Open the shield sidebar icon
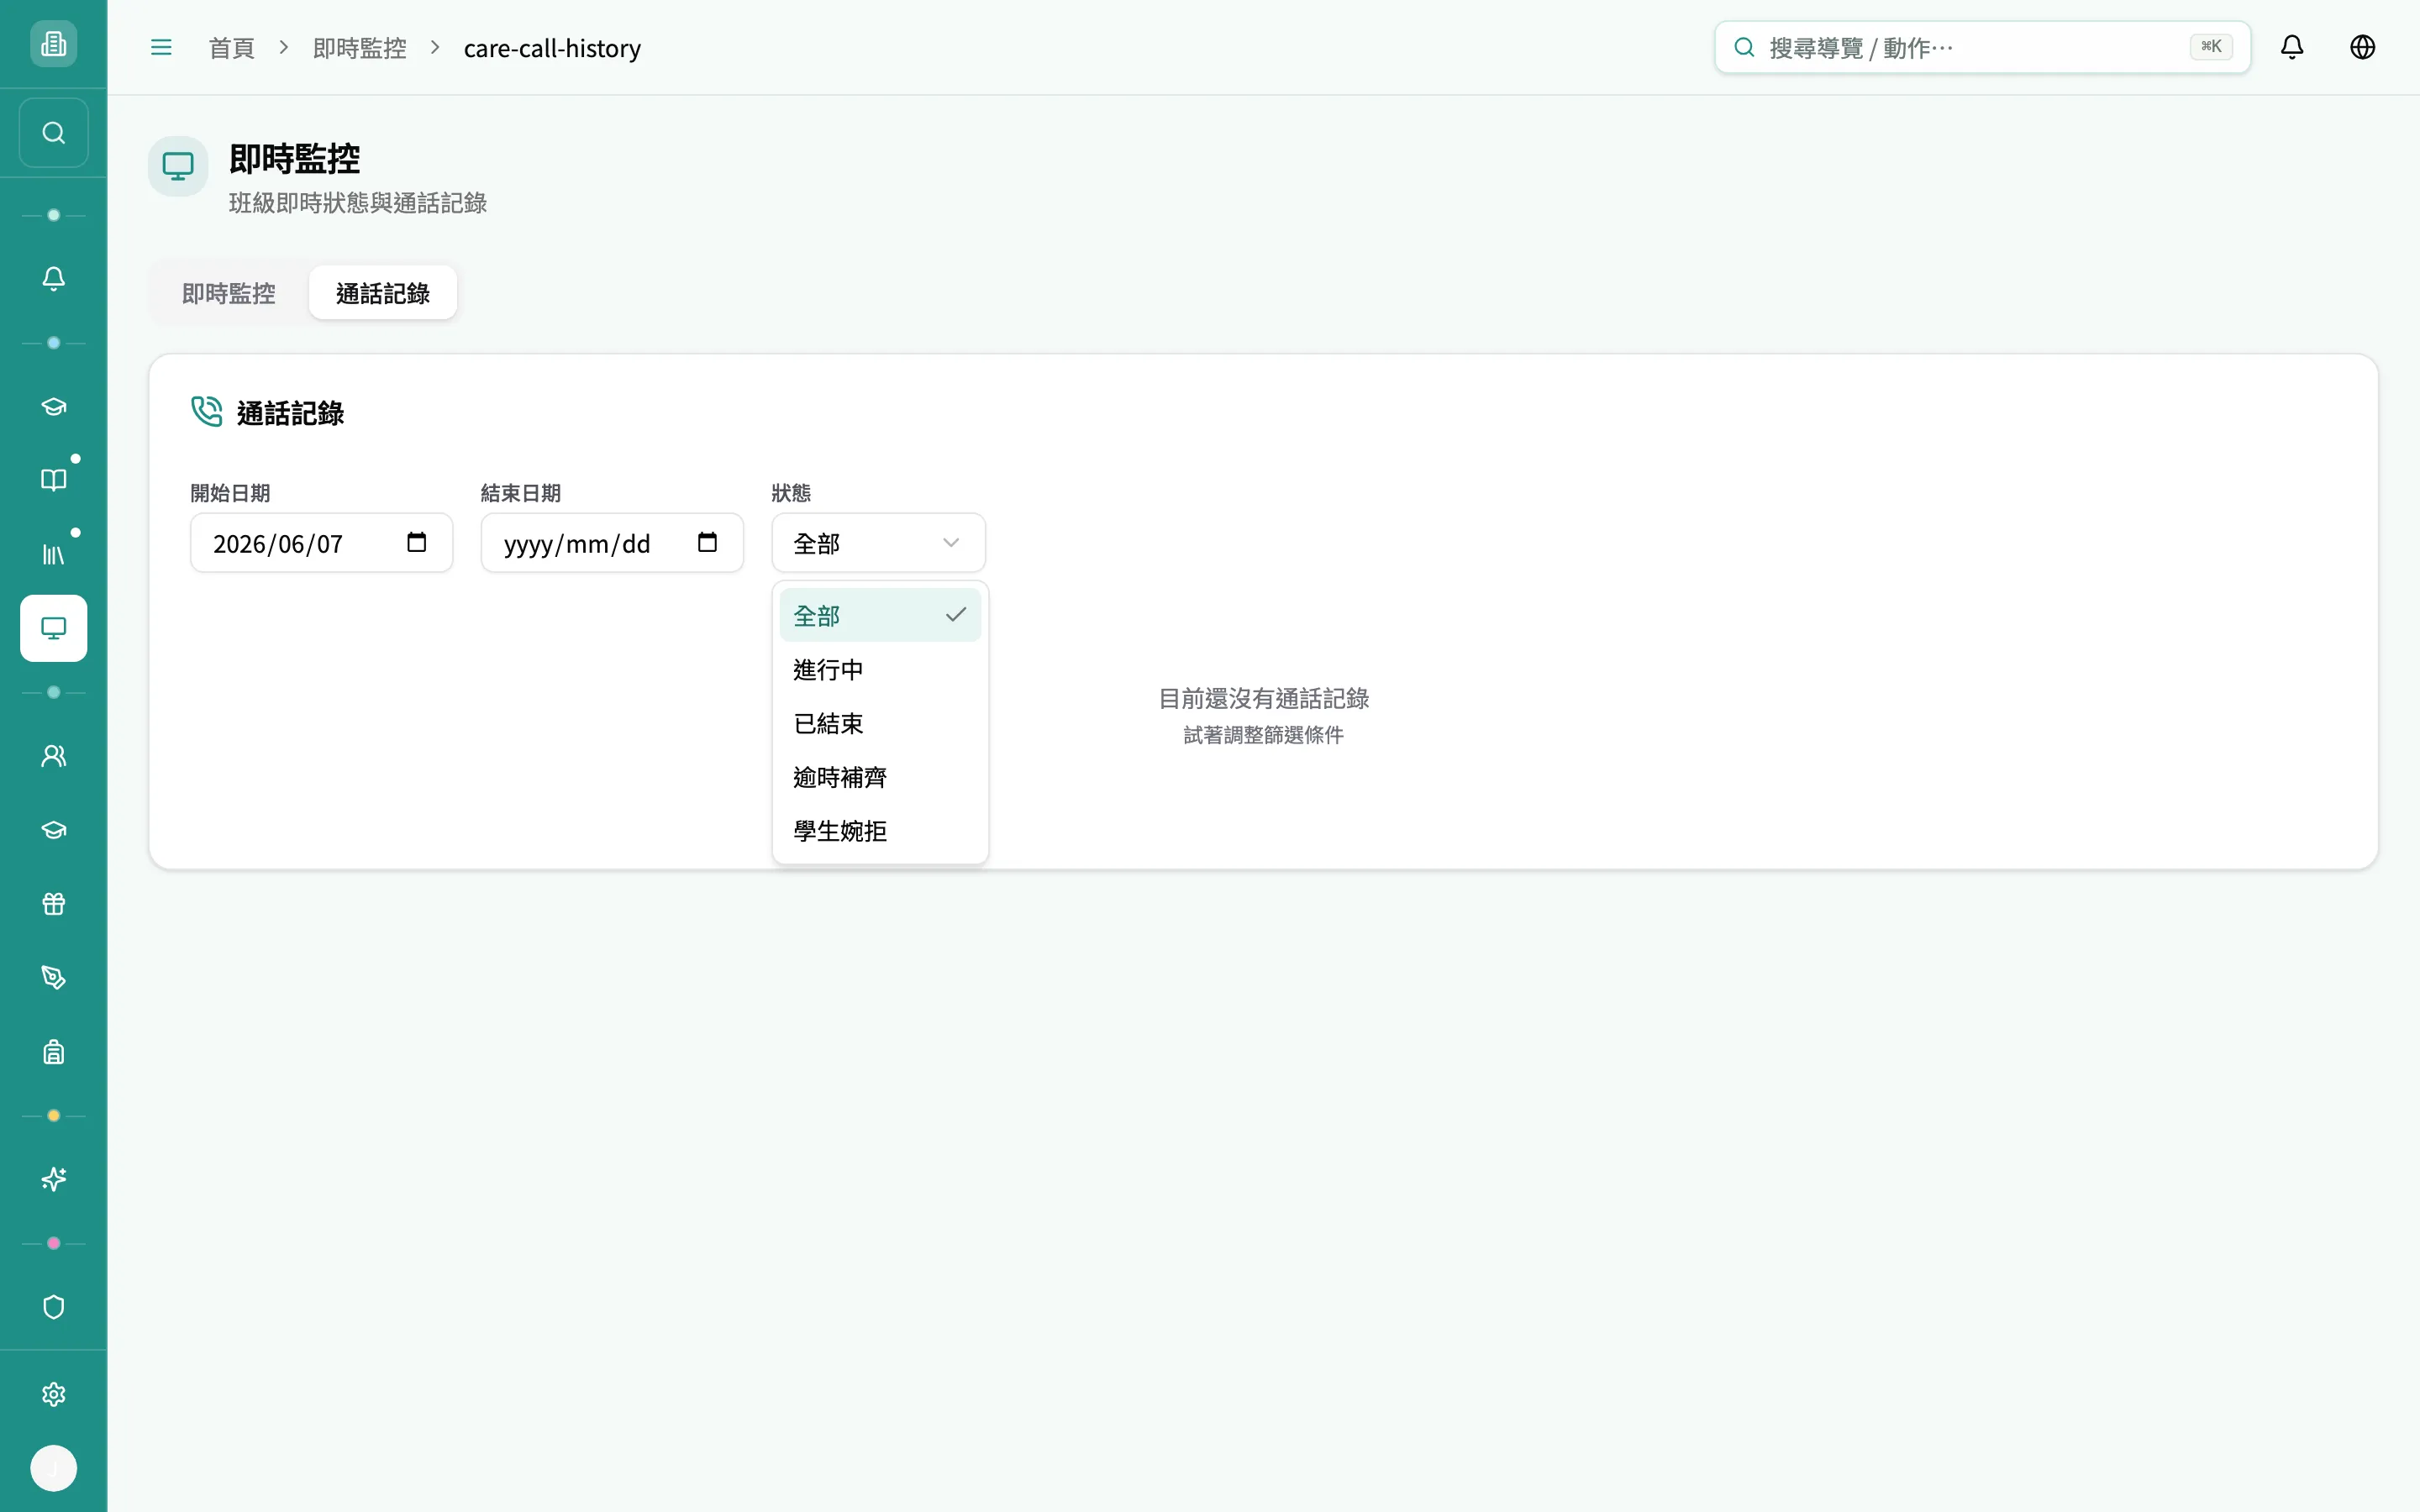This screenshot has height=1512, width=2420. tap(53, 1308)
